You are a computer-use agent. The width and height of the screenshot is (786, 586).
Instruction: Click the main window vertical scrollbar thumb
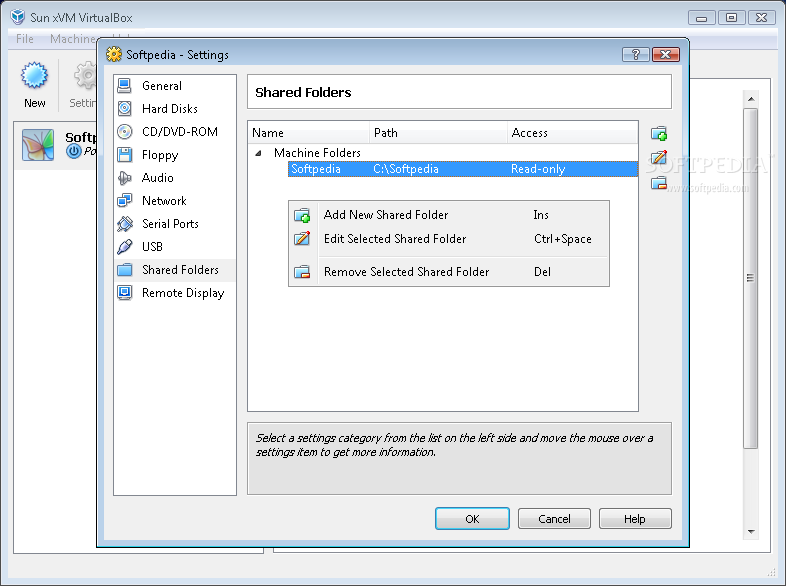751,278
